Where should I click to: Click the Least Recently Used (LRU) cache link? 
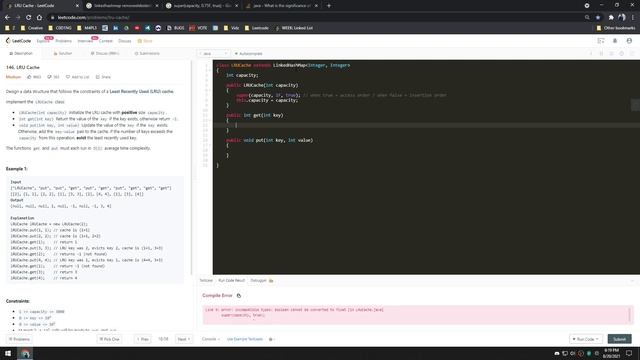141,91
